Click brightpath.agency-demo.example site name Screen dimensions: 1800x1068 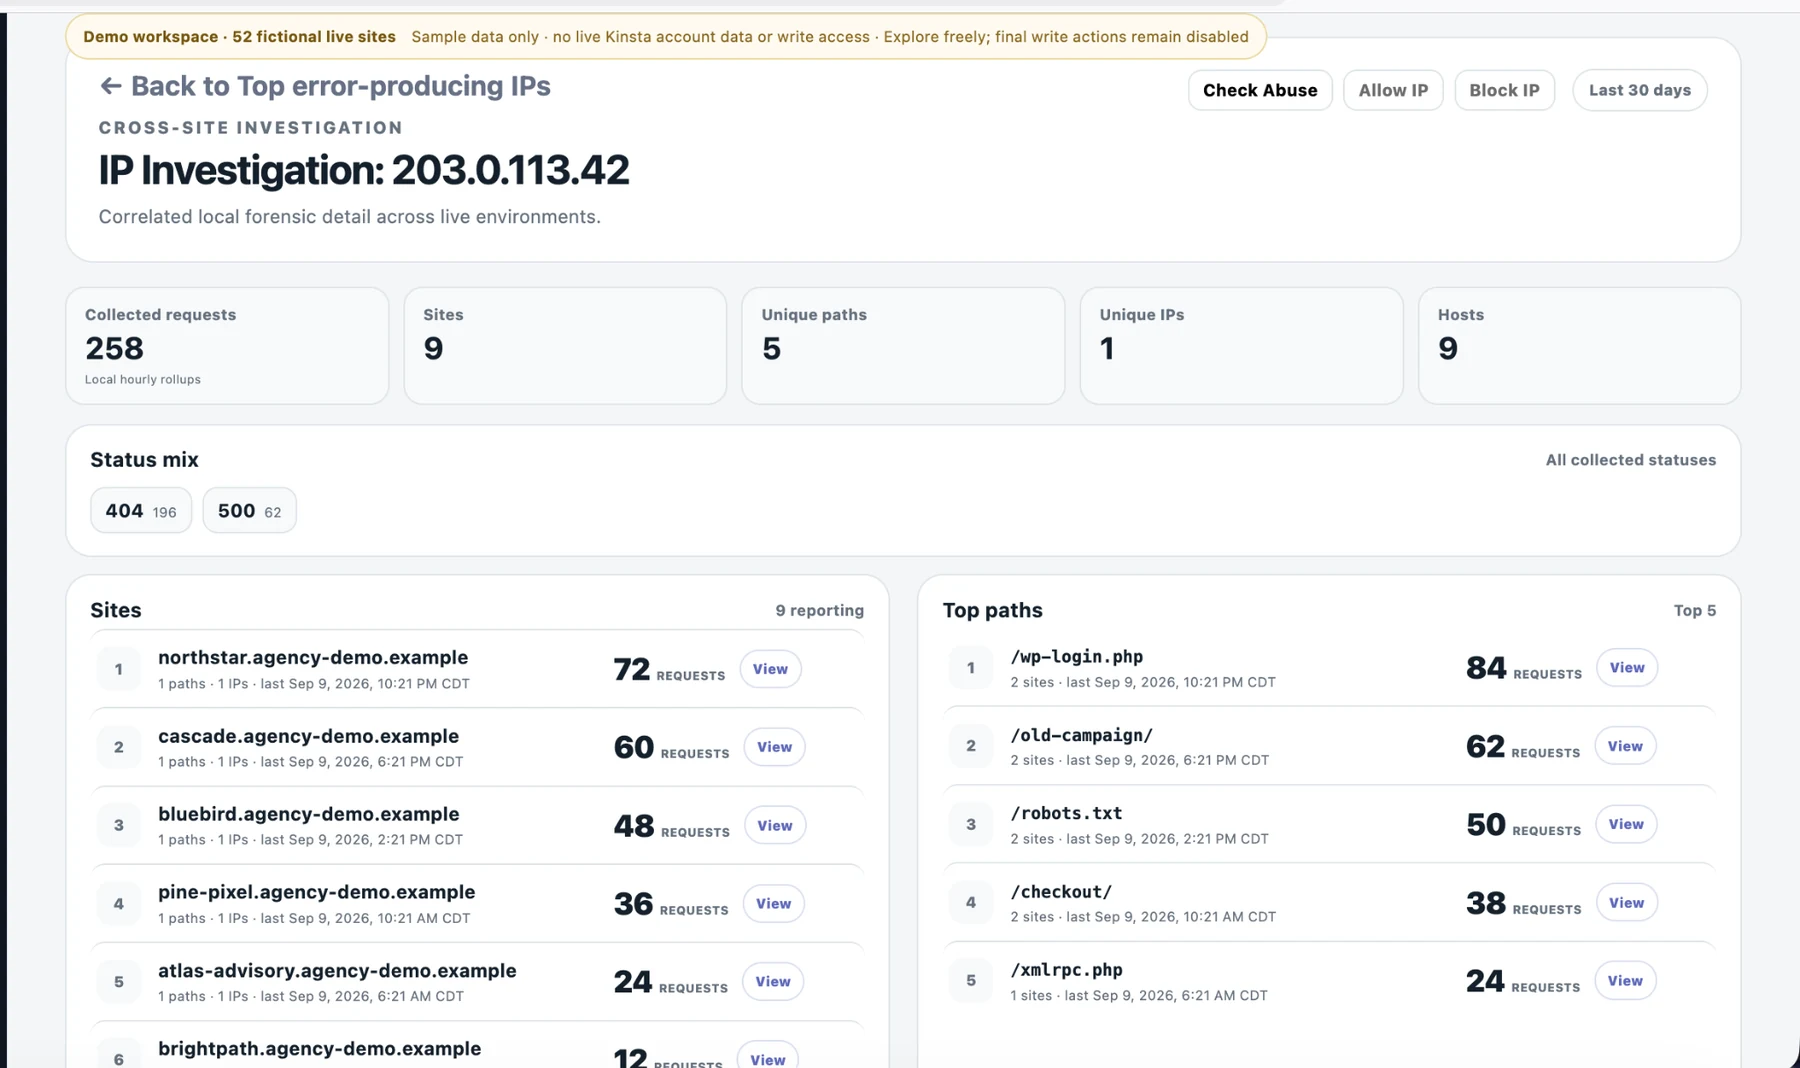point(319,1048)
